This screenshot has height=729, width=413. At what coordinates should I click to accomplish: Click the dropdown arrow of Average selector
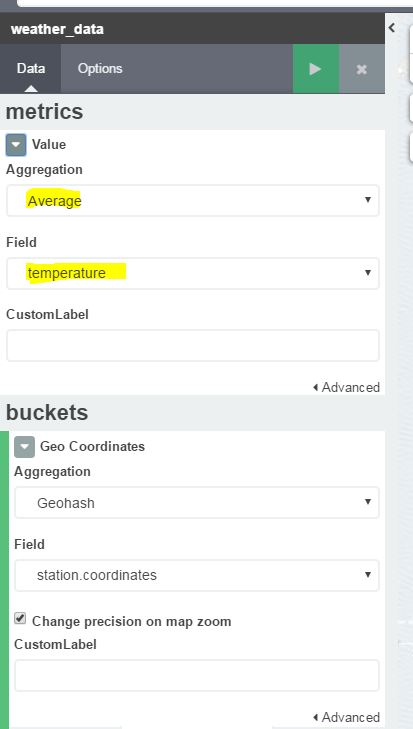pos(368,200)
